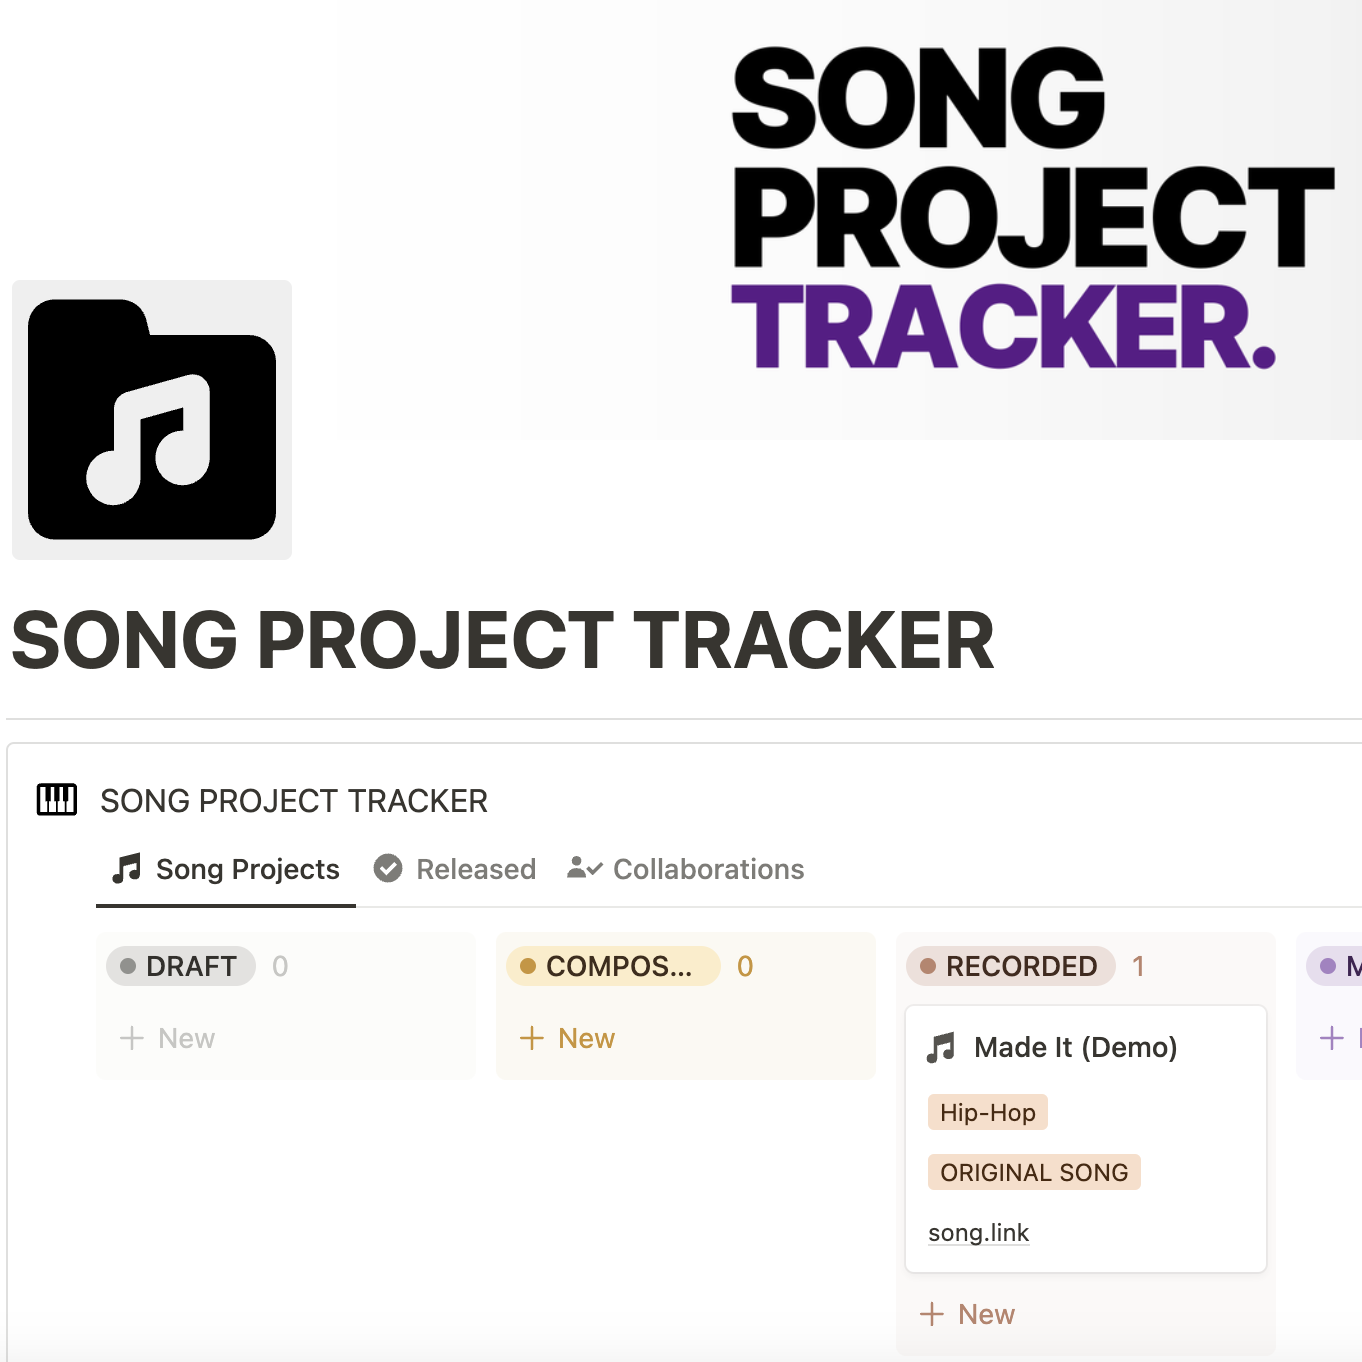Open the Collaborations tab
This screenshot has height=1362, width=1362.
[708, 868]
